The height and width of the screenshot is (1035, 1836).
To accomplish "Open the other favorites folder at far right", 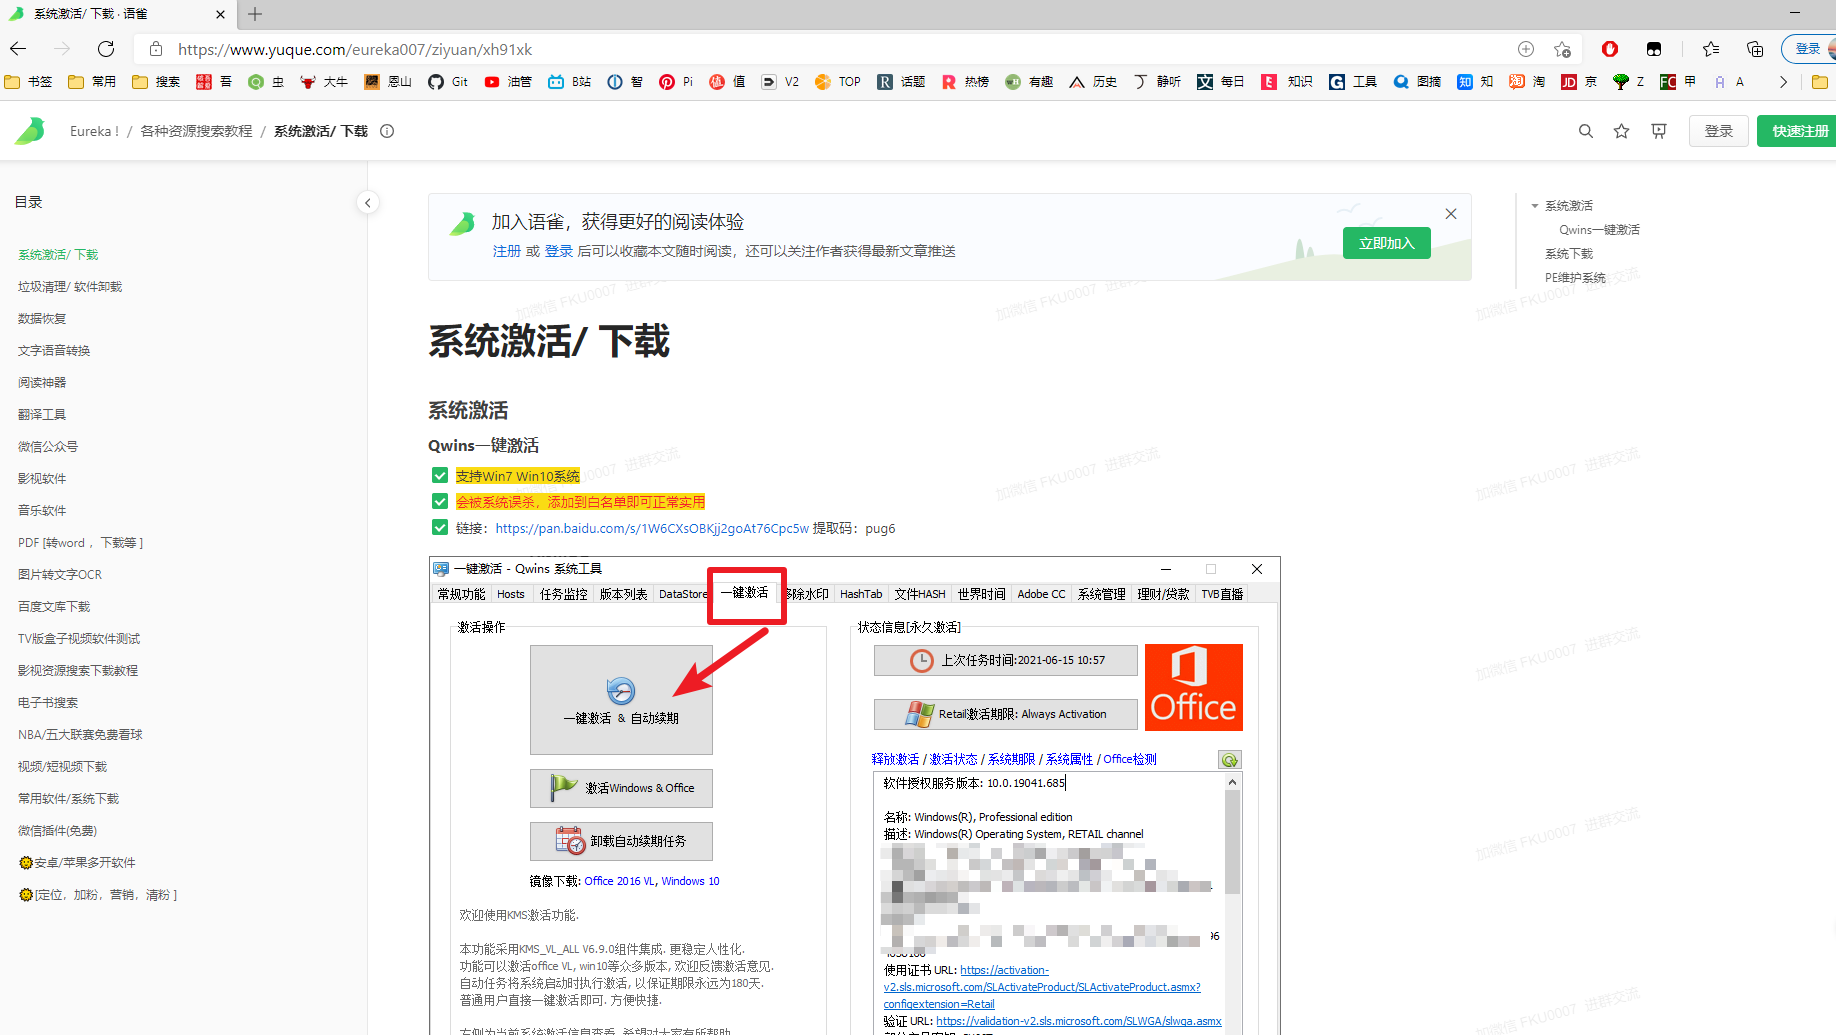I will (1820, 82).
